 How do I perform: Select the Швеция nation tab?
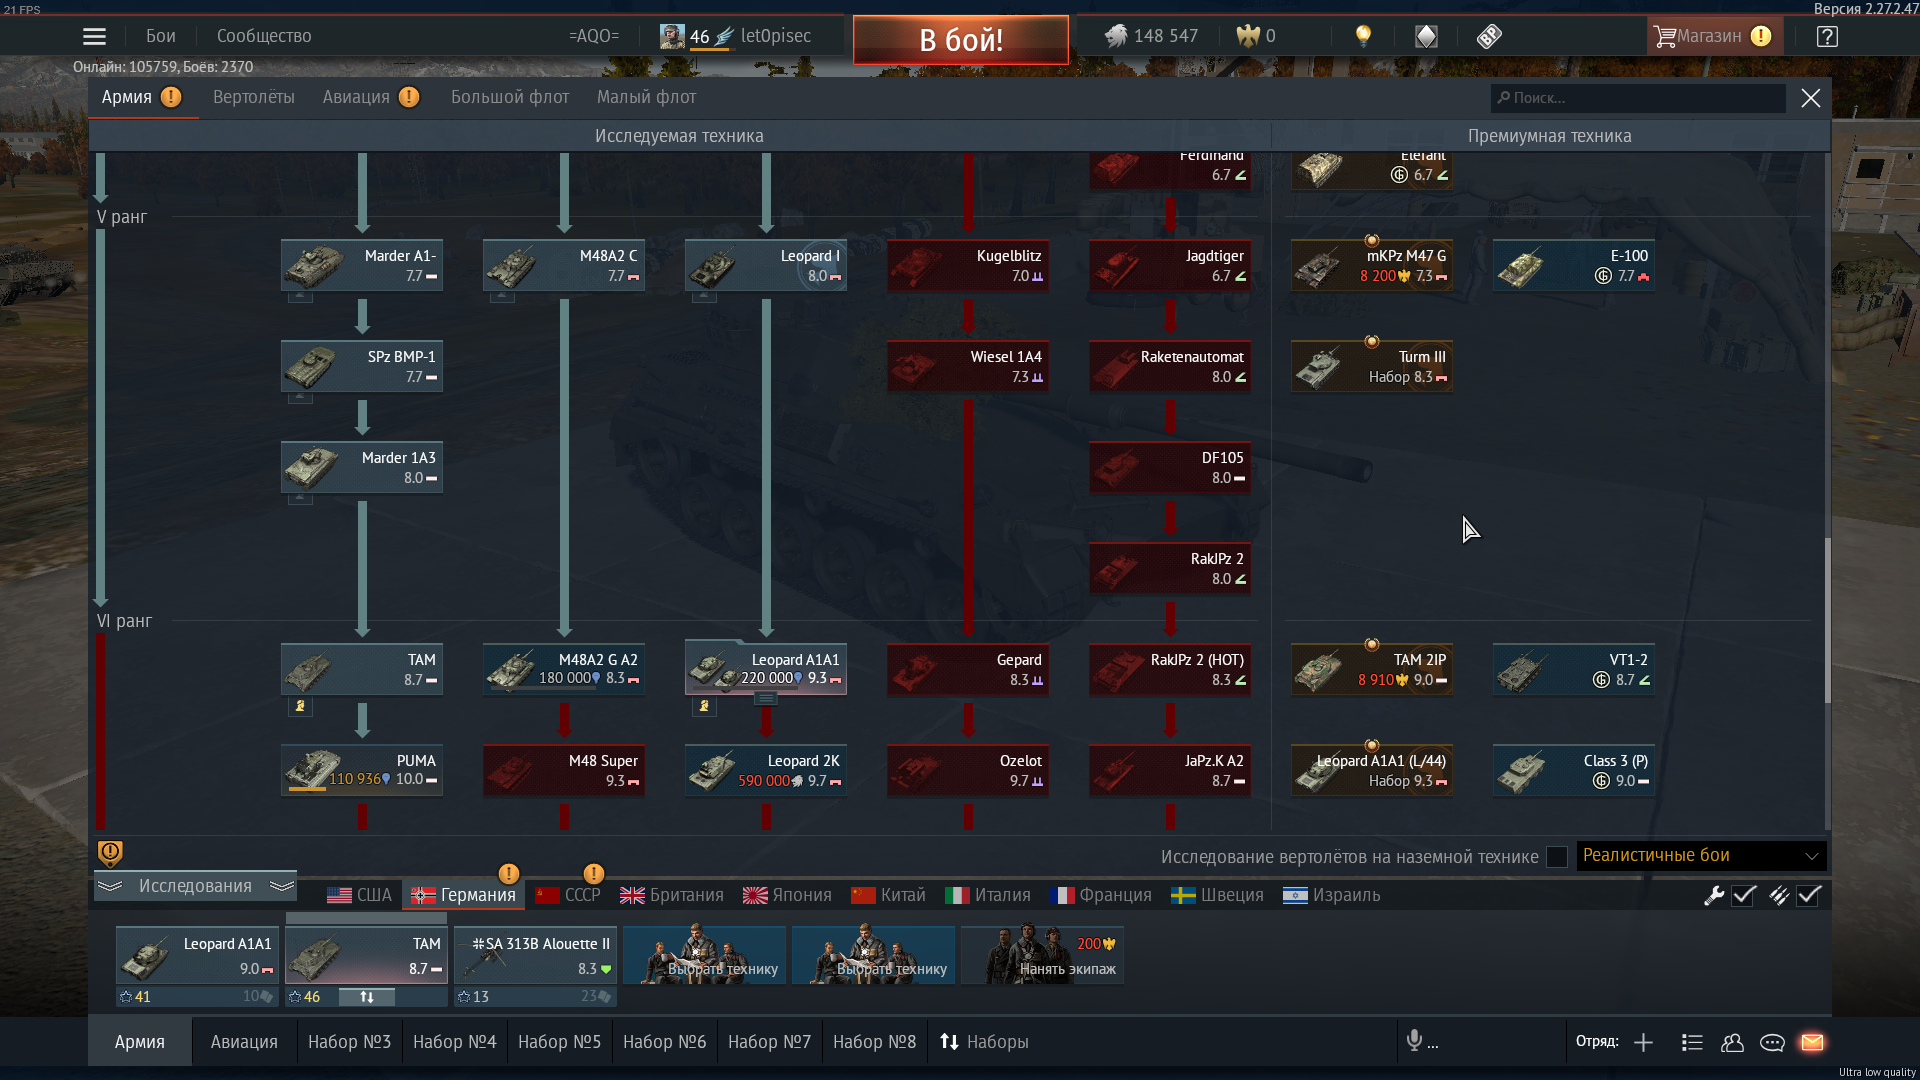pos(1218,895)
